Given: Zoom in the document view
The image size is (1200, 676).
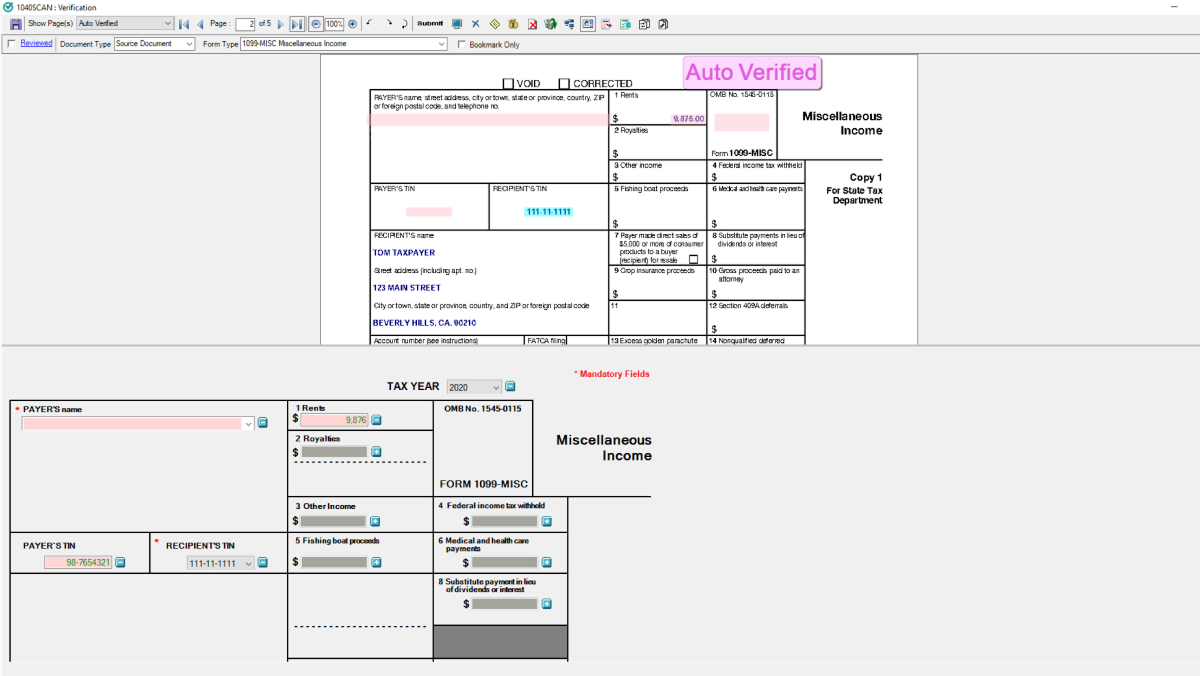Looking at the screenshot, I should coord(352,23).
